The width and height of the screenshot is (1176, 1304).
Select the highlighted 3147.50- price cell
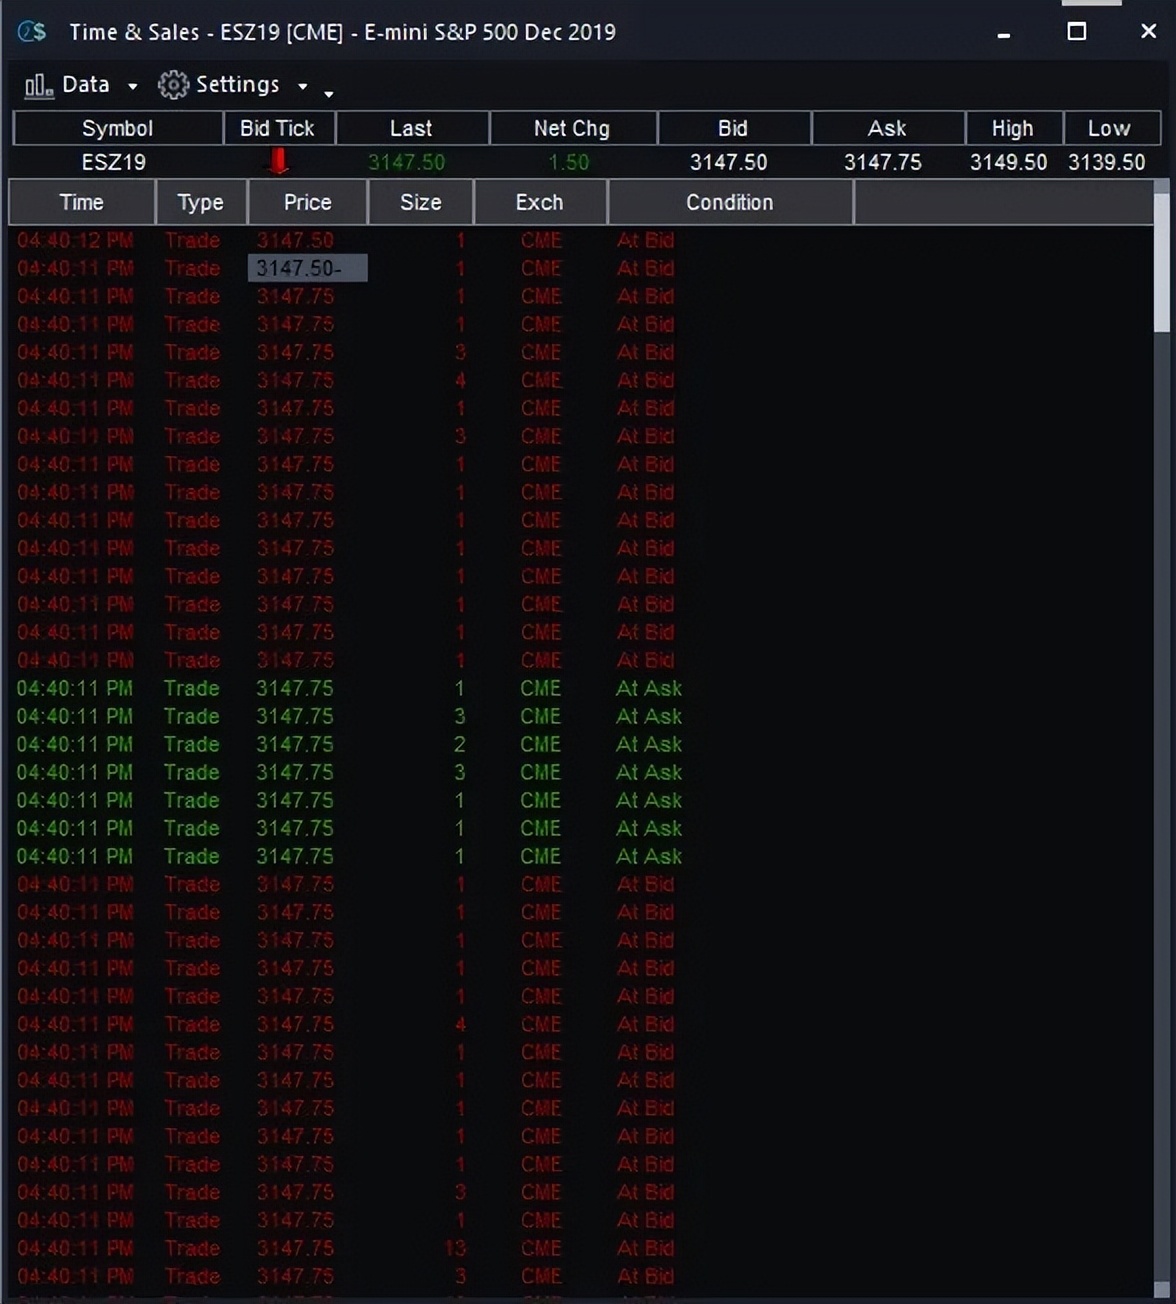click(308, 268)
